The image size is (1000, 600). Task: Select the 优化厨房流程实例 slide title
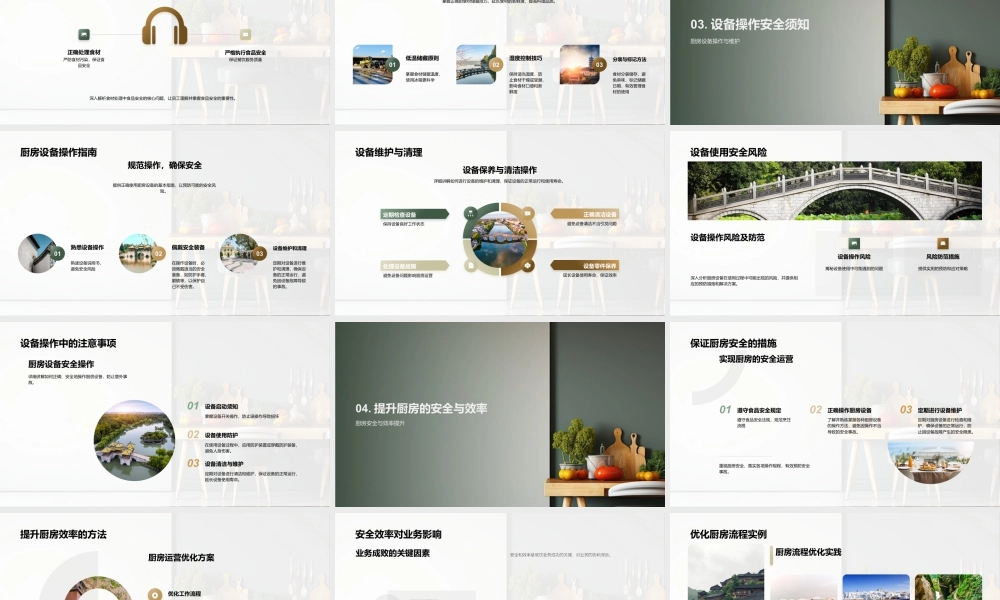[x=728, y=534]
